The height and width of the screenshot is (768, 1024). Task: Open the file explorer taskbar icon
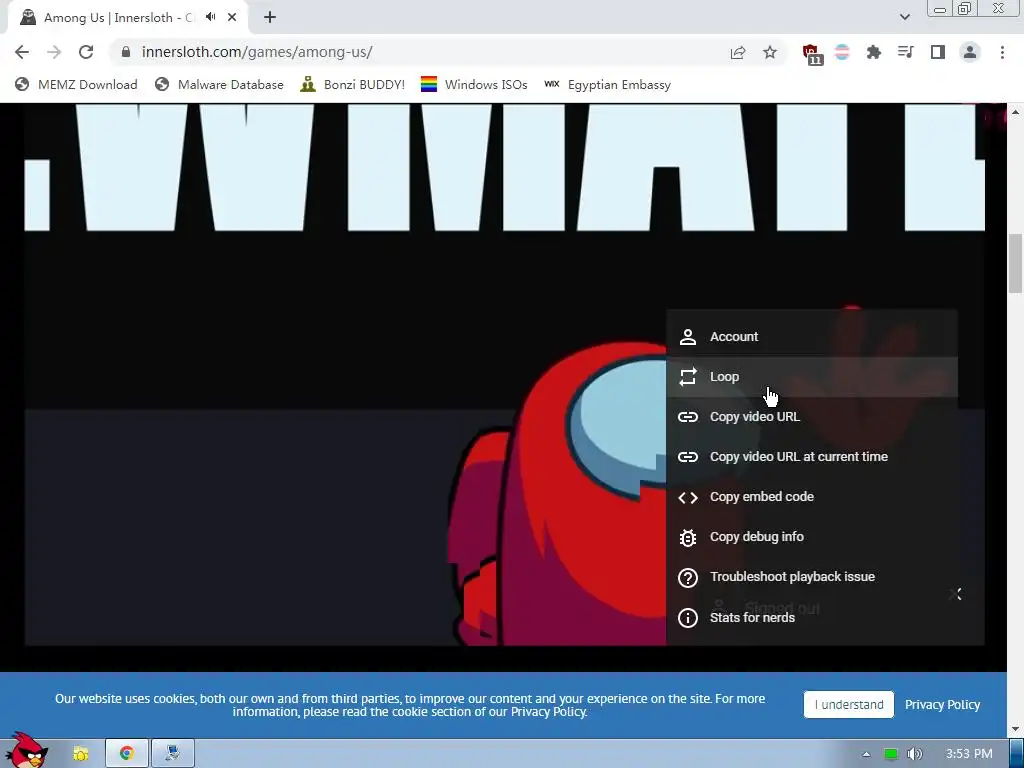coord(81,754)
